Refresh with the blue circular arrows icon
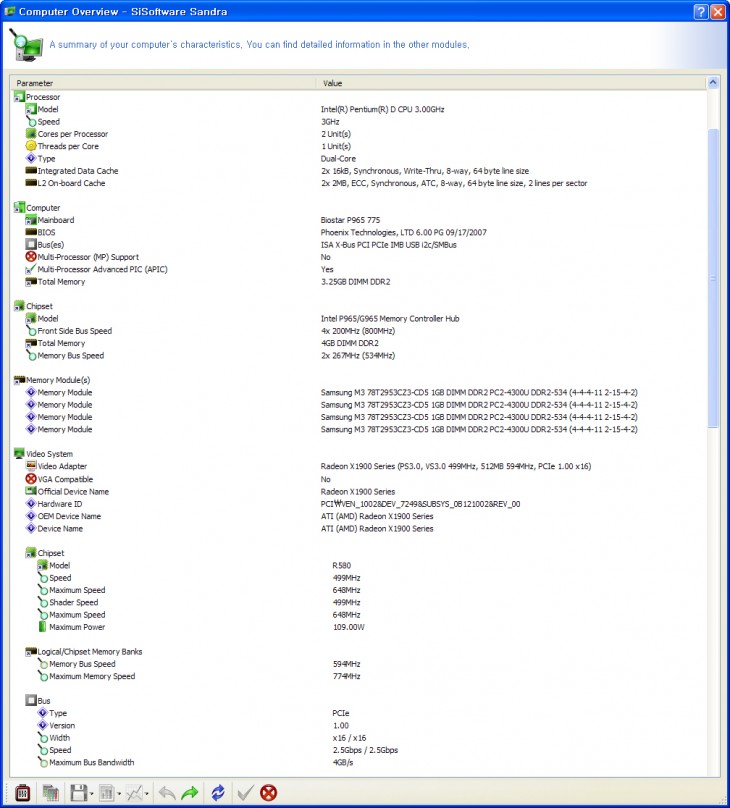The height and width of the screenshot is (808, 730). (x=217, y=793)
